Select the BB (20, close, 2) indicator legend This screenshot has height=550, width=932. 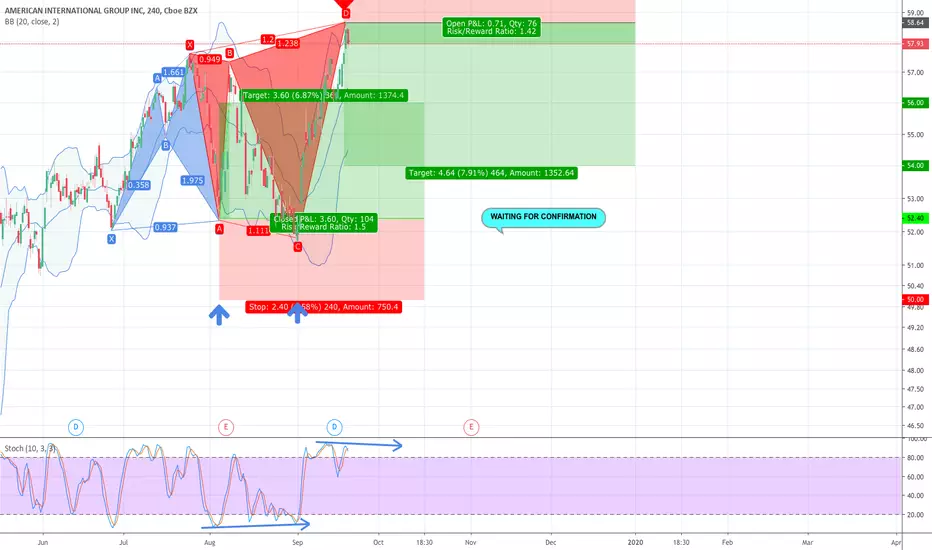[x=32, y=21]
